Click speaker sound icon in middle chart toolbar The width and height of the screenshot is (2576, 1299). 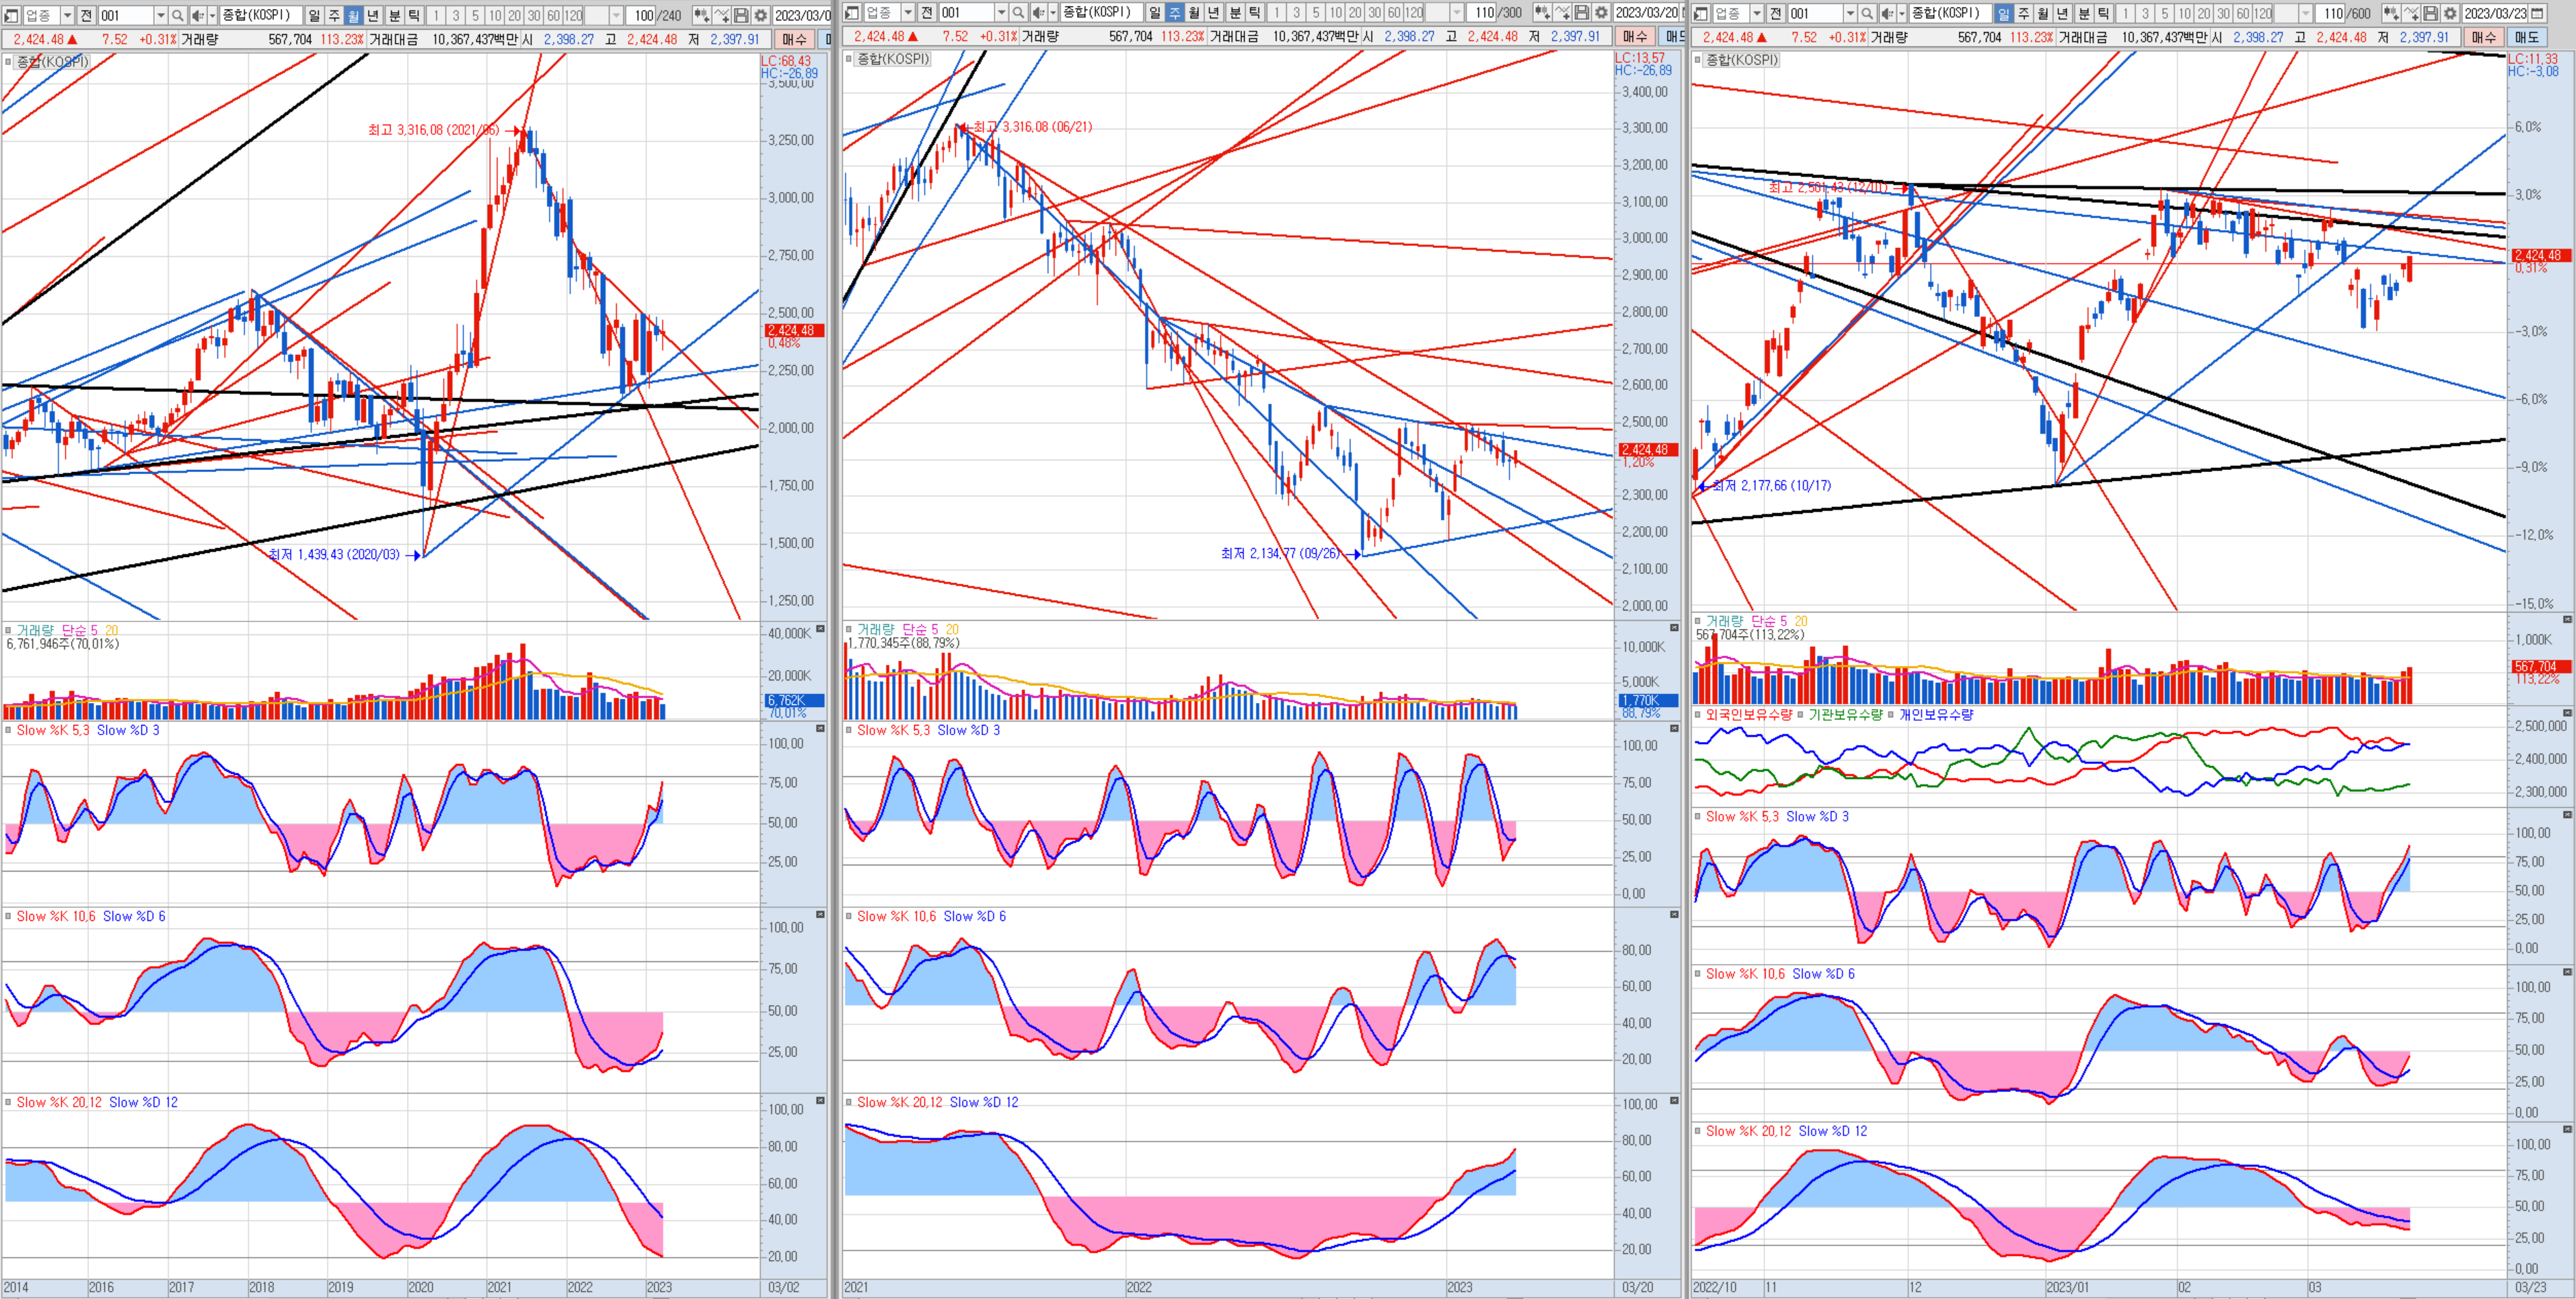(1039, 12)
